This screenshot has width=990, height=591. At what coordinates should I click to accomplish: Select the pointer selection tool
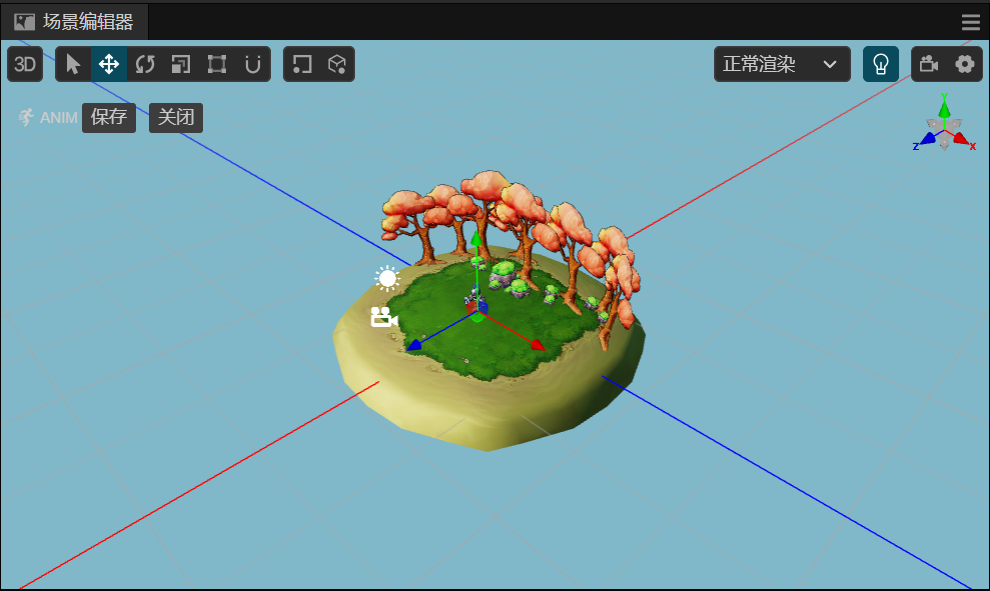pyautogui.click(x=73, y=64)
